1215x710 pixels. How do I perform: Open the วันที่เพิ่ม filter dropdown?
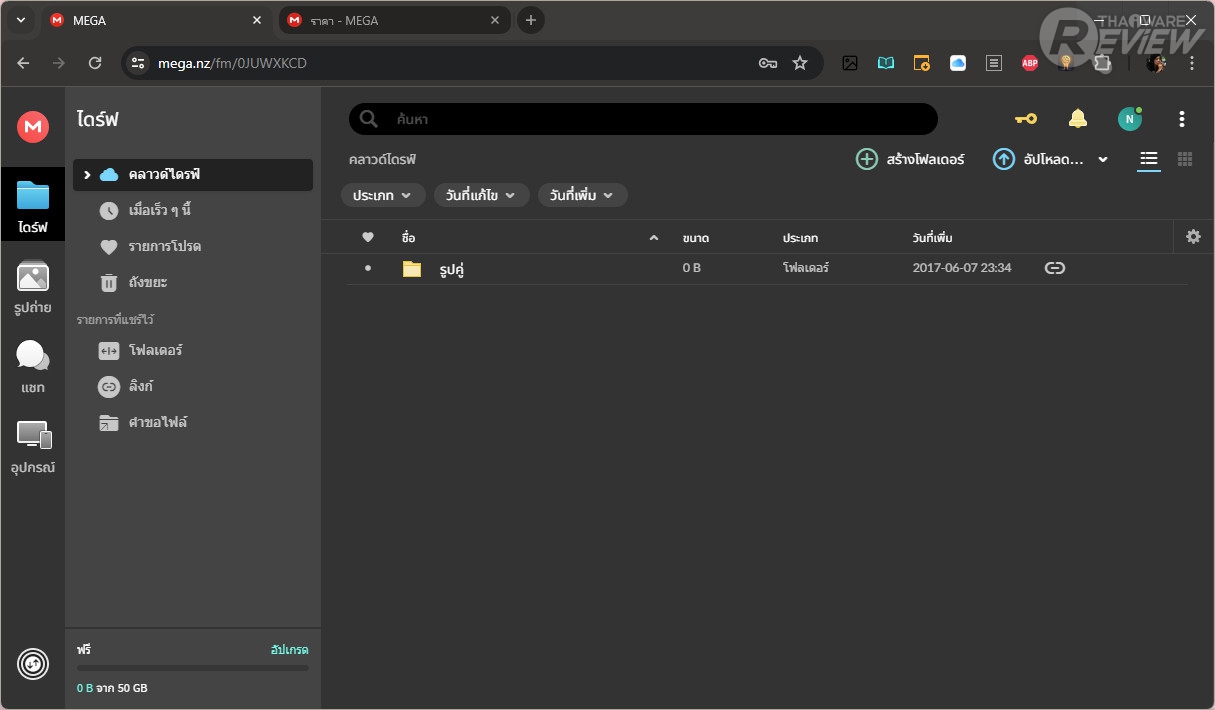pos(582,195)
